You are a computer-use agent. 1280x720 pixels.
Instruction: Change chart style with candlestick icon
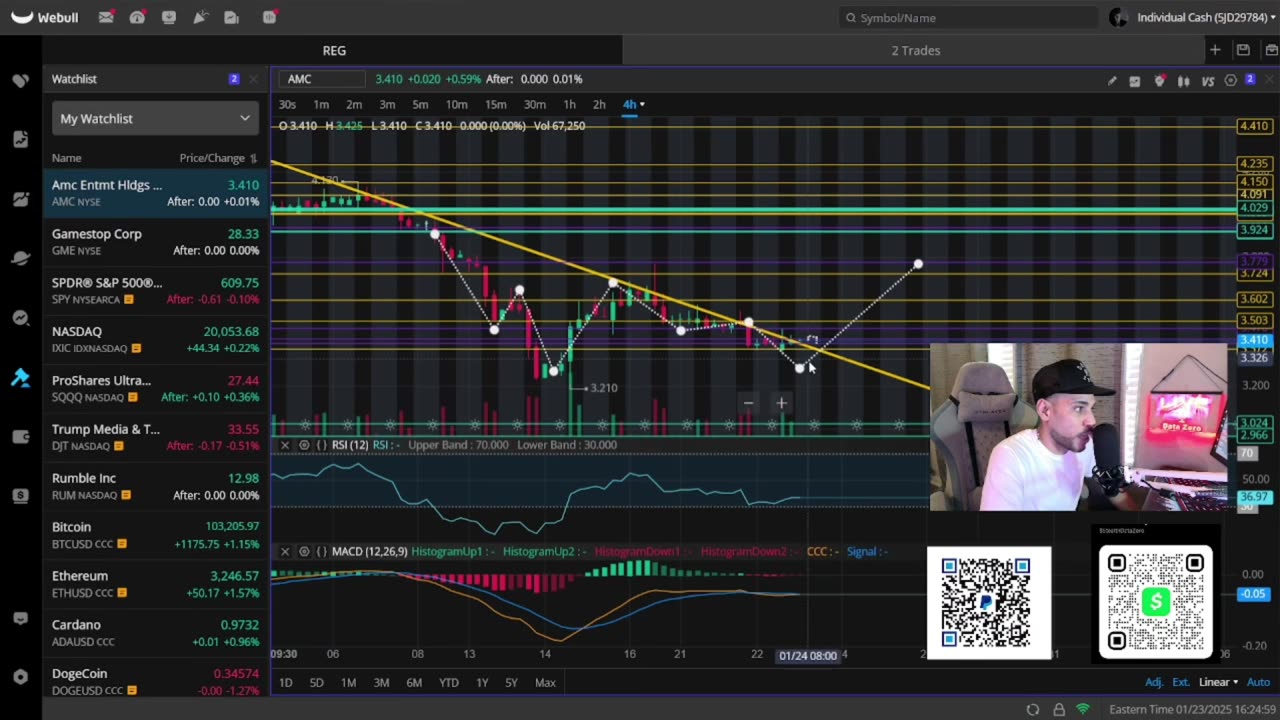click(1184, 80)
